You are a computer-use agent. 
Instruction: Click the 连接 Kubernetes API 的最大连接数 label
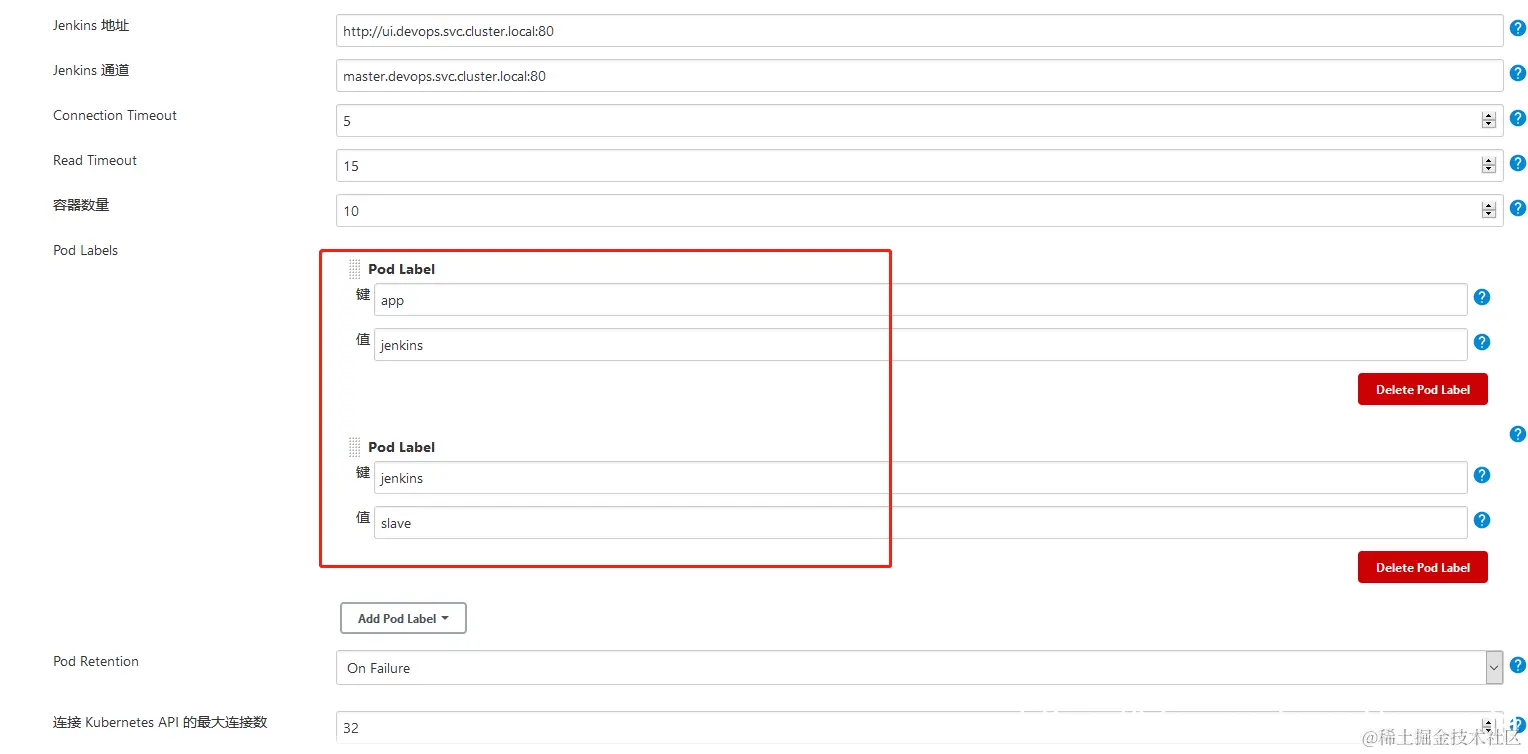[x=160, y=722]
